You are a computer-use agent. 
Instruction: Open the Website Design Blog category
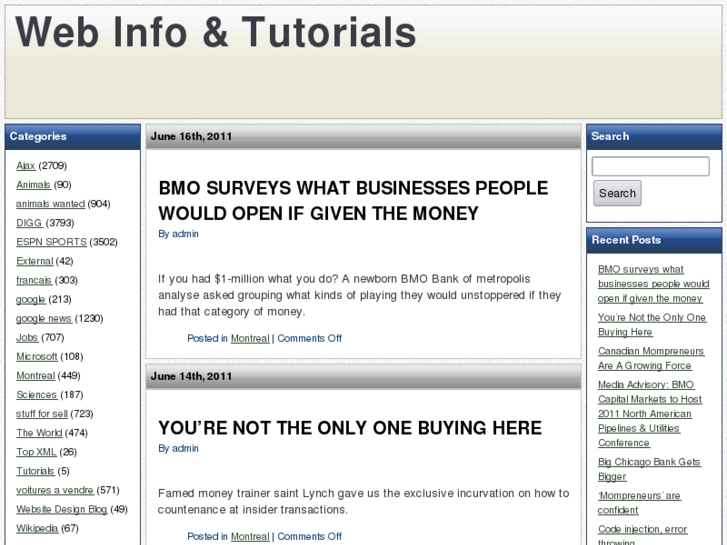point(62,509)
